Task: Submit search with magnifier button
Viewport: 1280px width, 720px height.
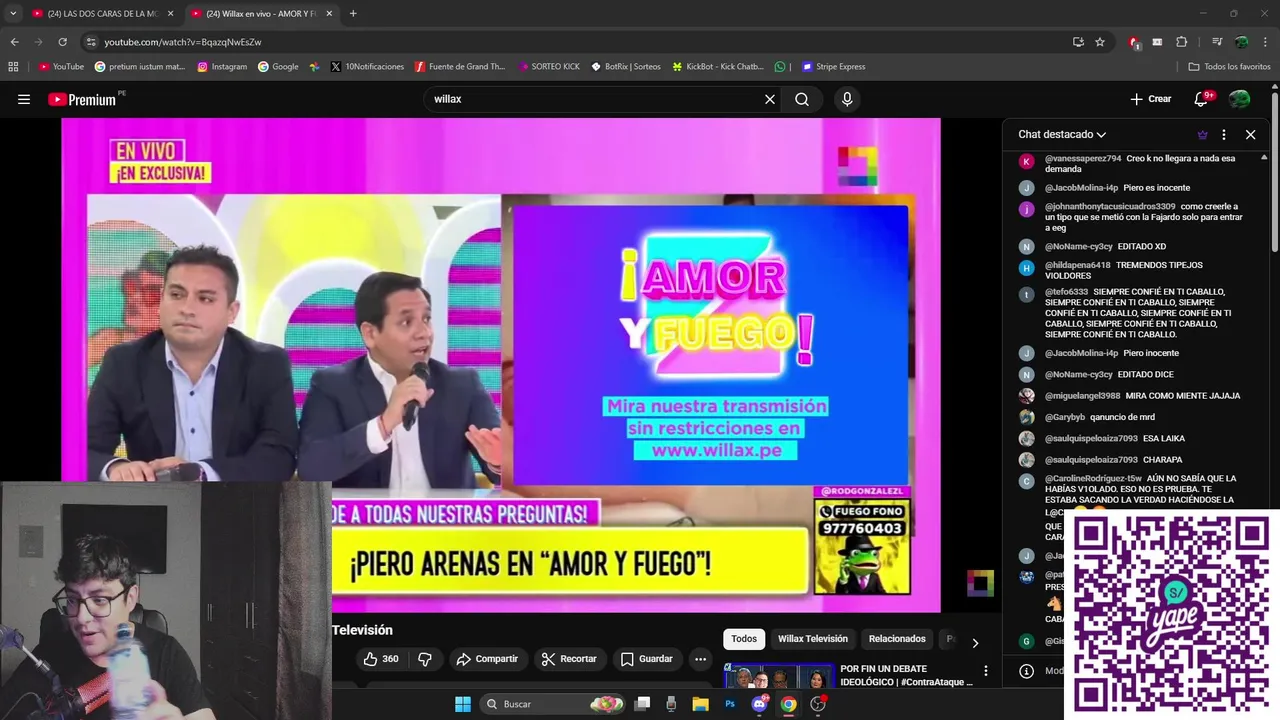Action: pos(802,99)
